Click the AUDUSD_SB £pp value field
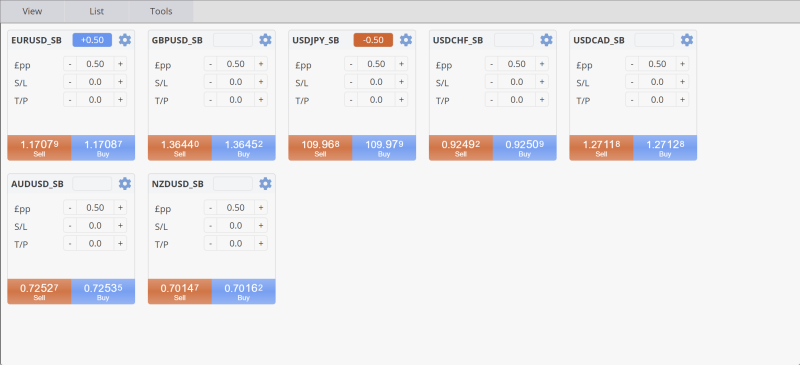The image size is (800, 365). (95, 208)
